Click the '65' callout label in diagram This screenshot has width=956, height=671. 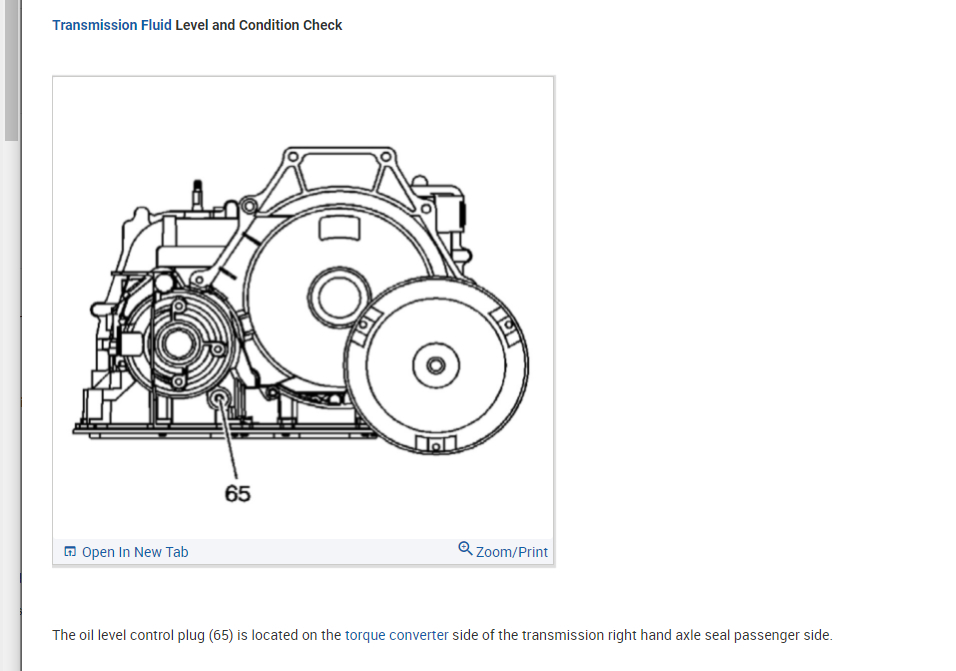[x=237, y=494]
